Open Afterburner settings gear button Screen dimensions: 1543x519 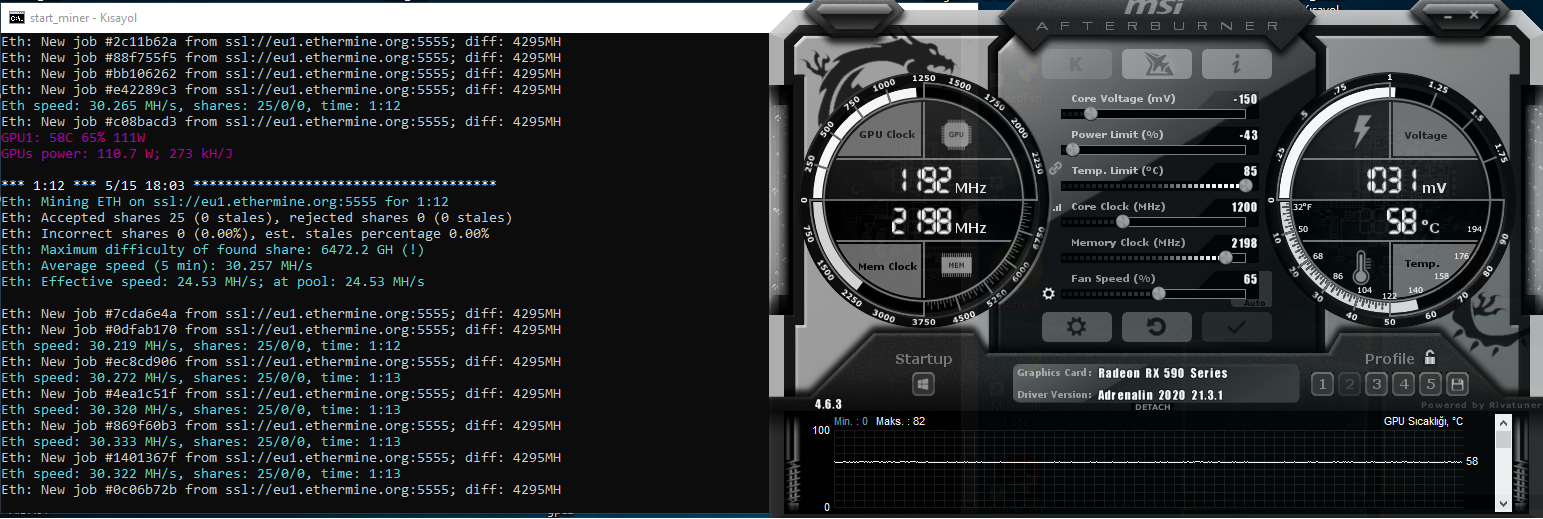tap(1077, 327)
